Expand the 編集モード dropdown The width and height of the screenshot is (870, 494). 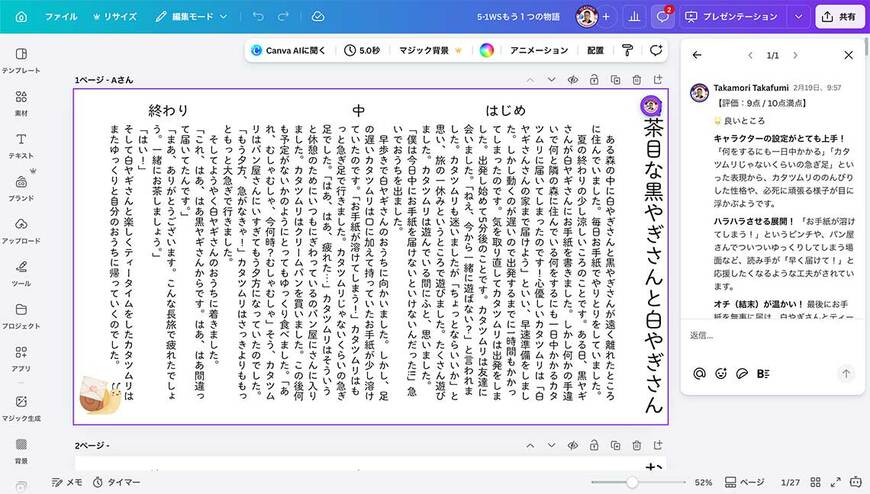coord(191,17)
